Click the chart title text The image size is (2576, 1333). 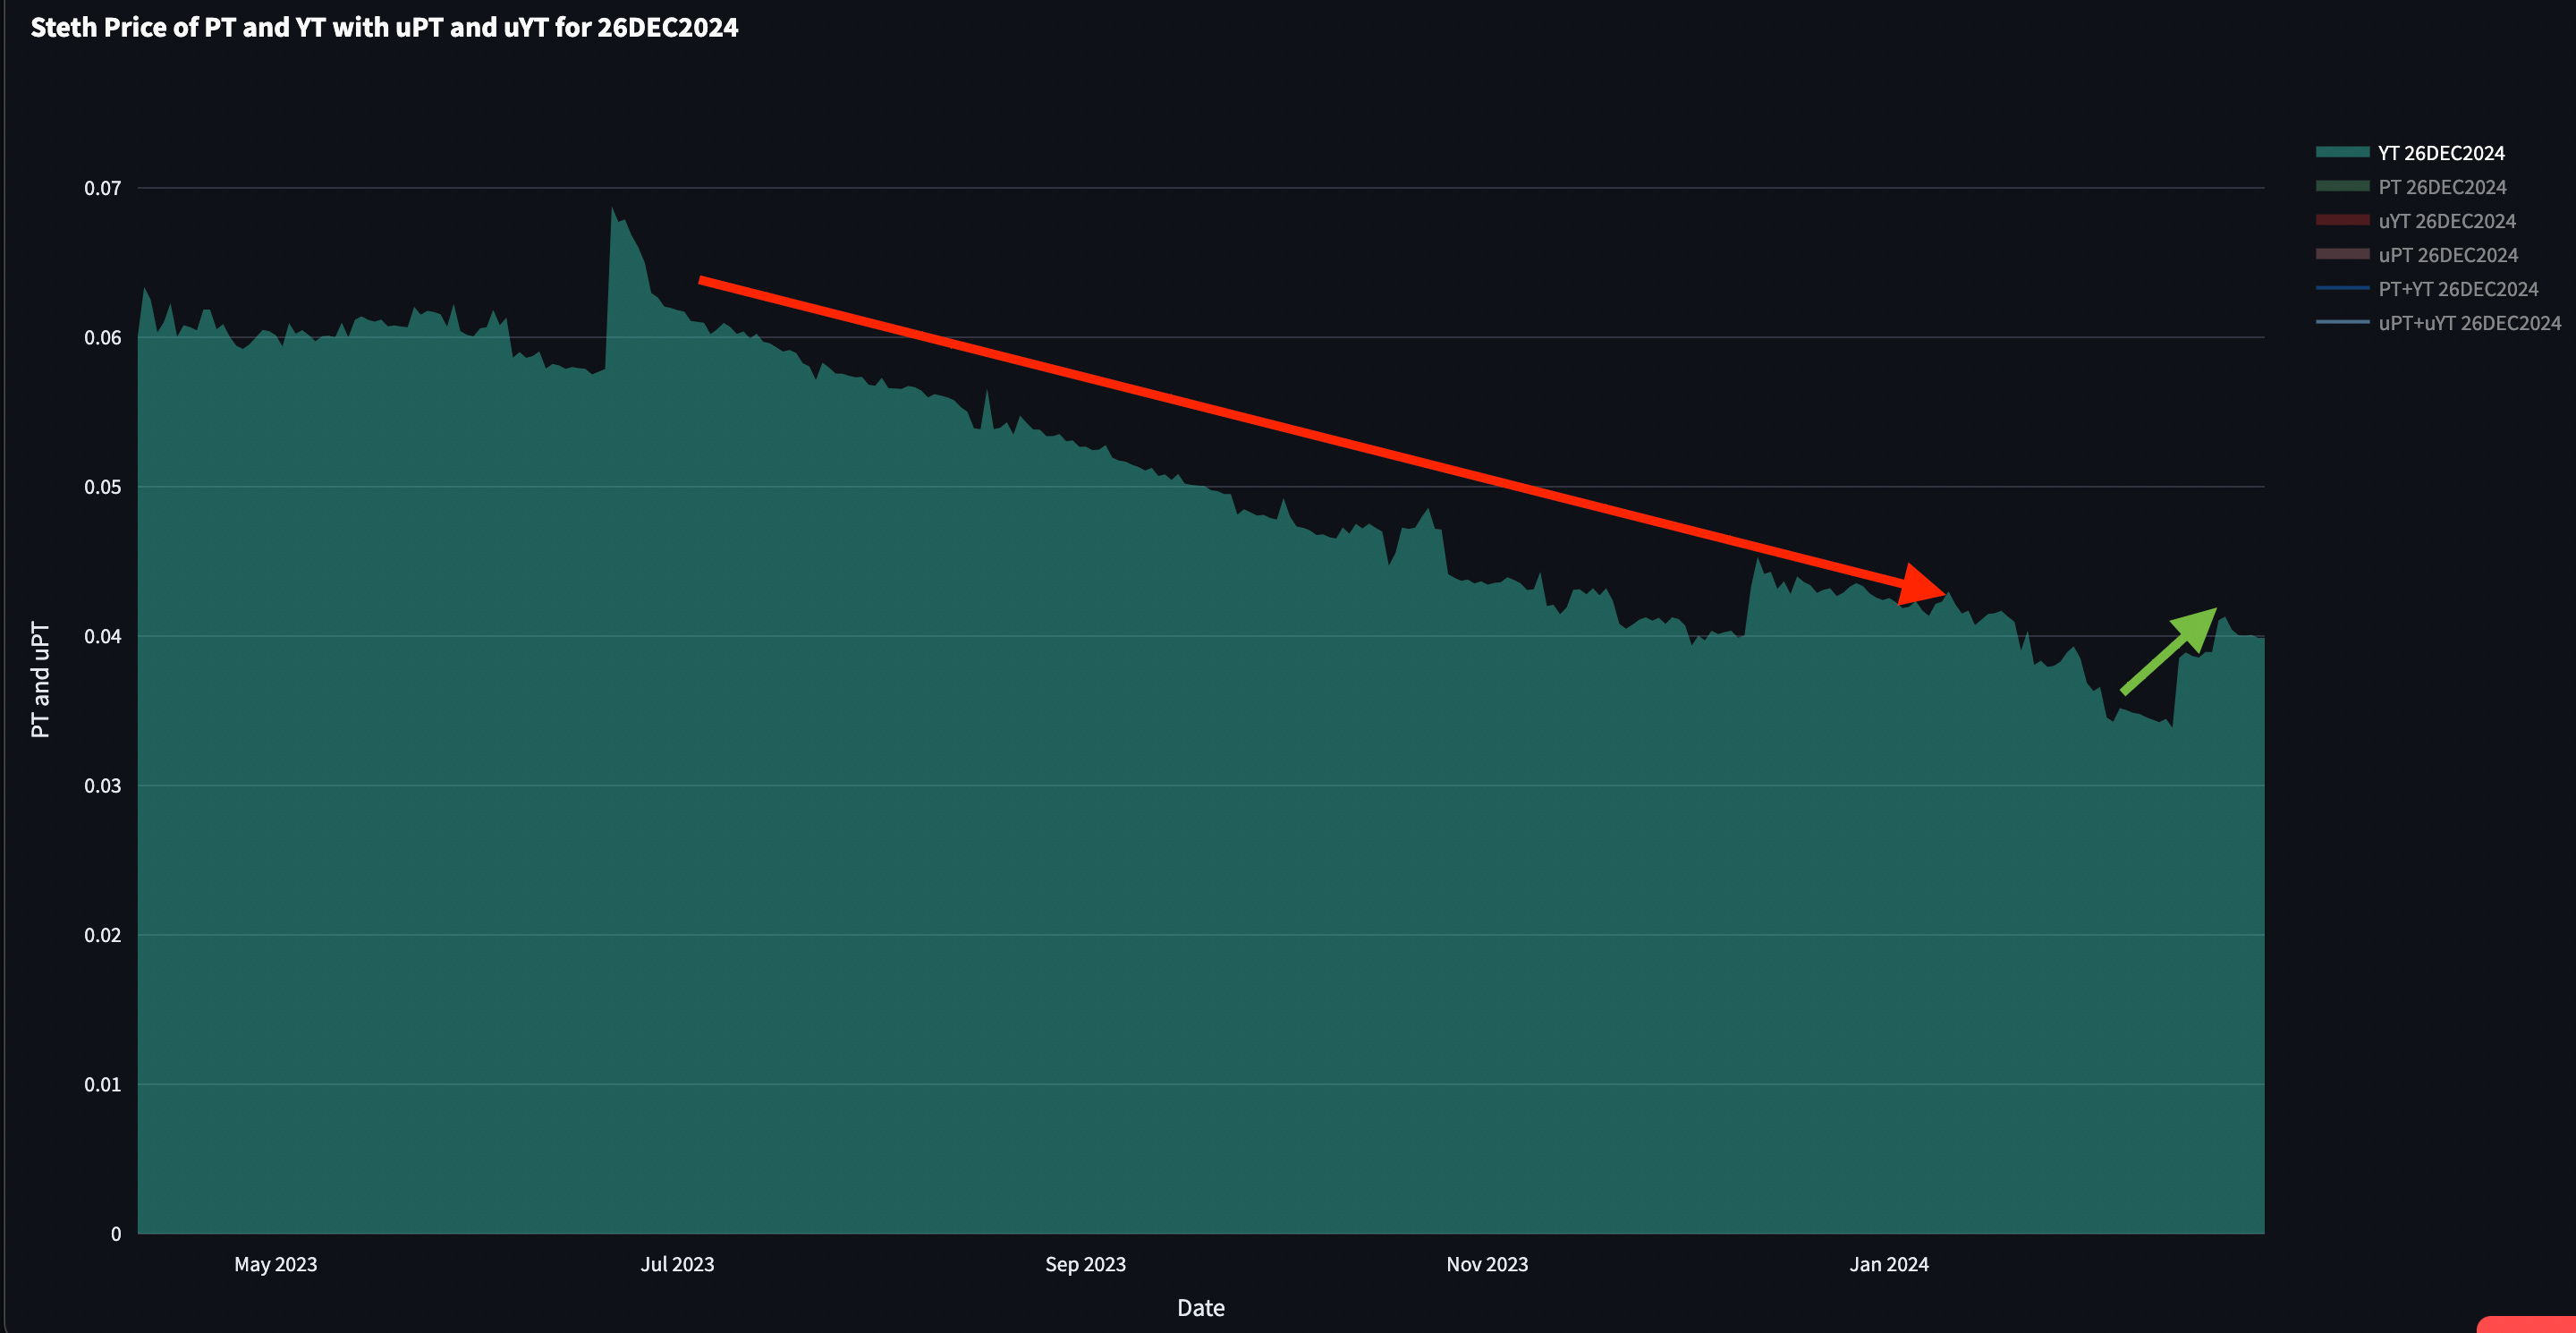(x=384, y=27)
